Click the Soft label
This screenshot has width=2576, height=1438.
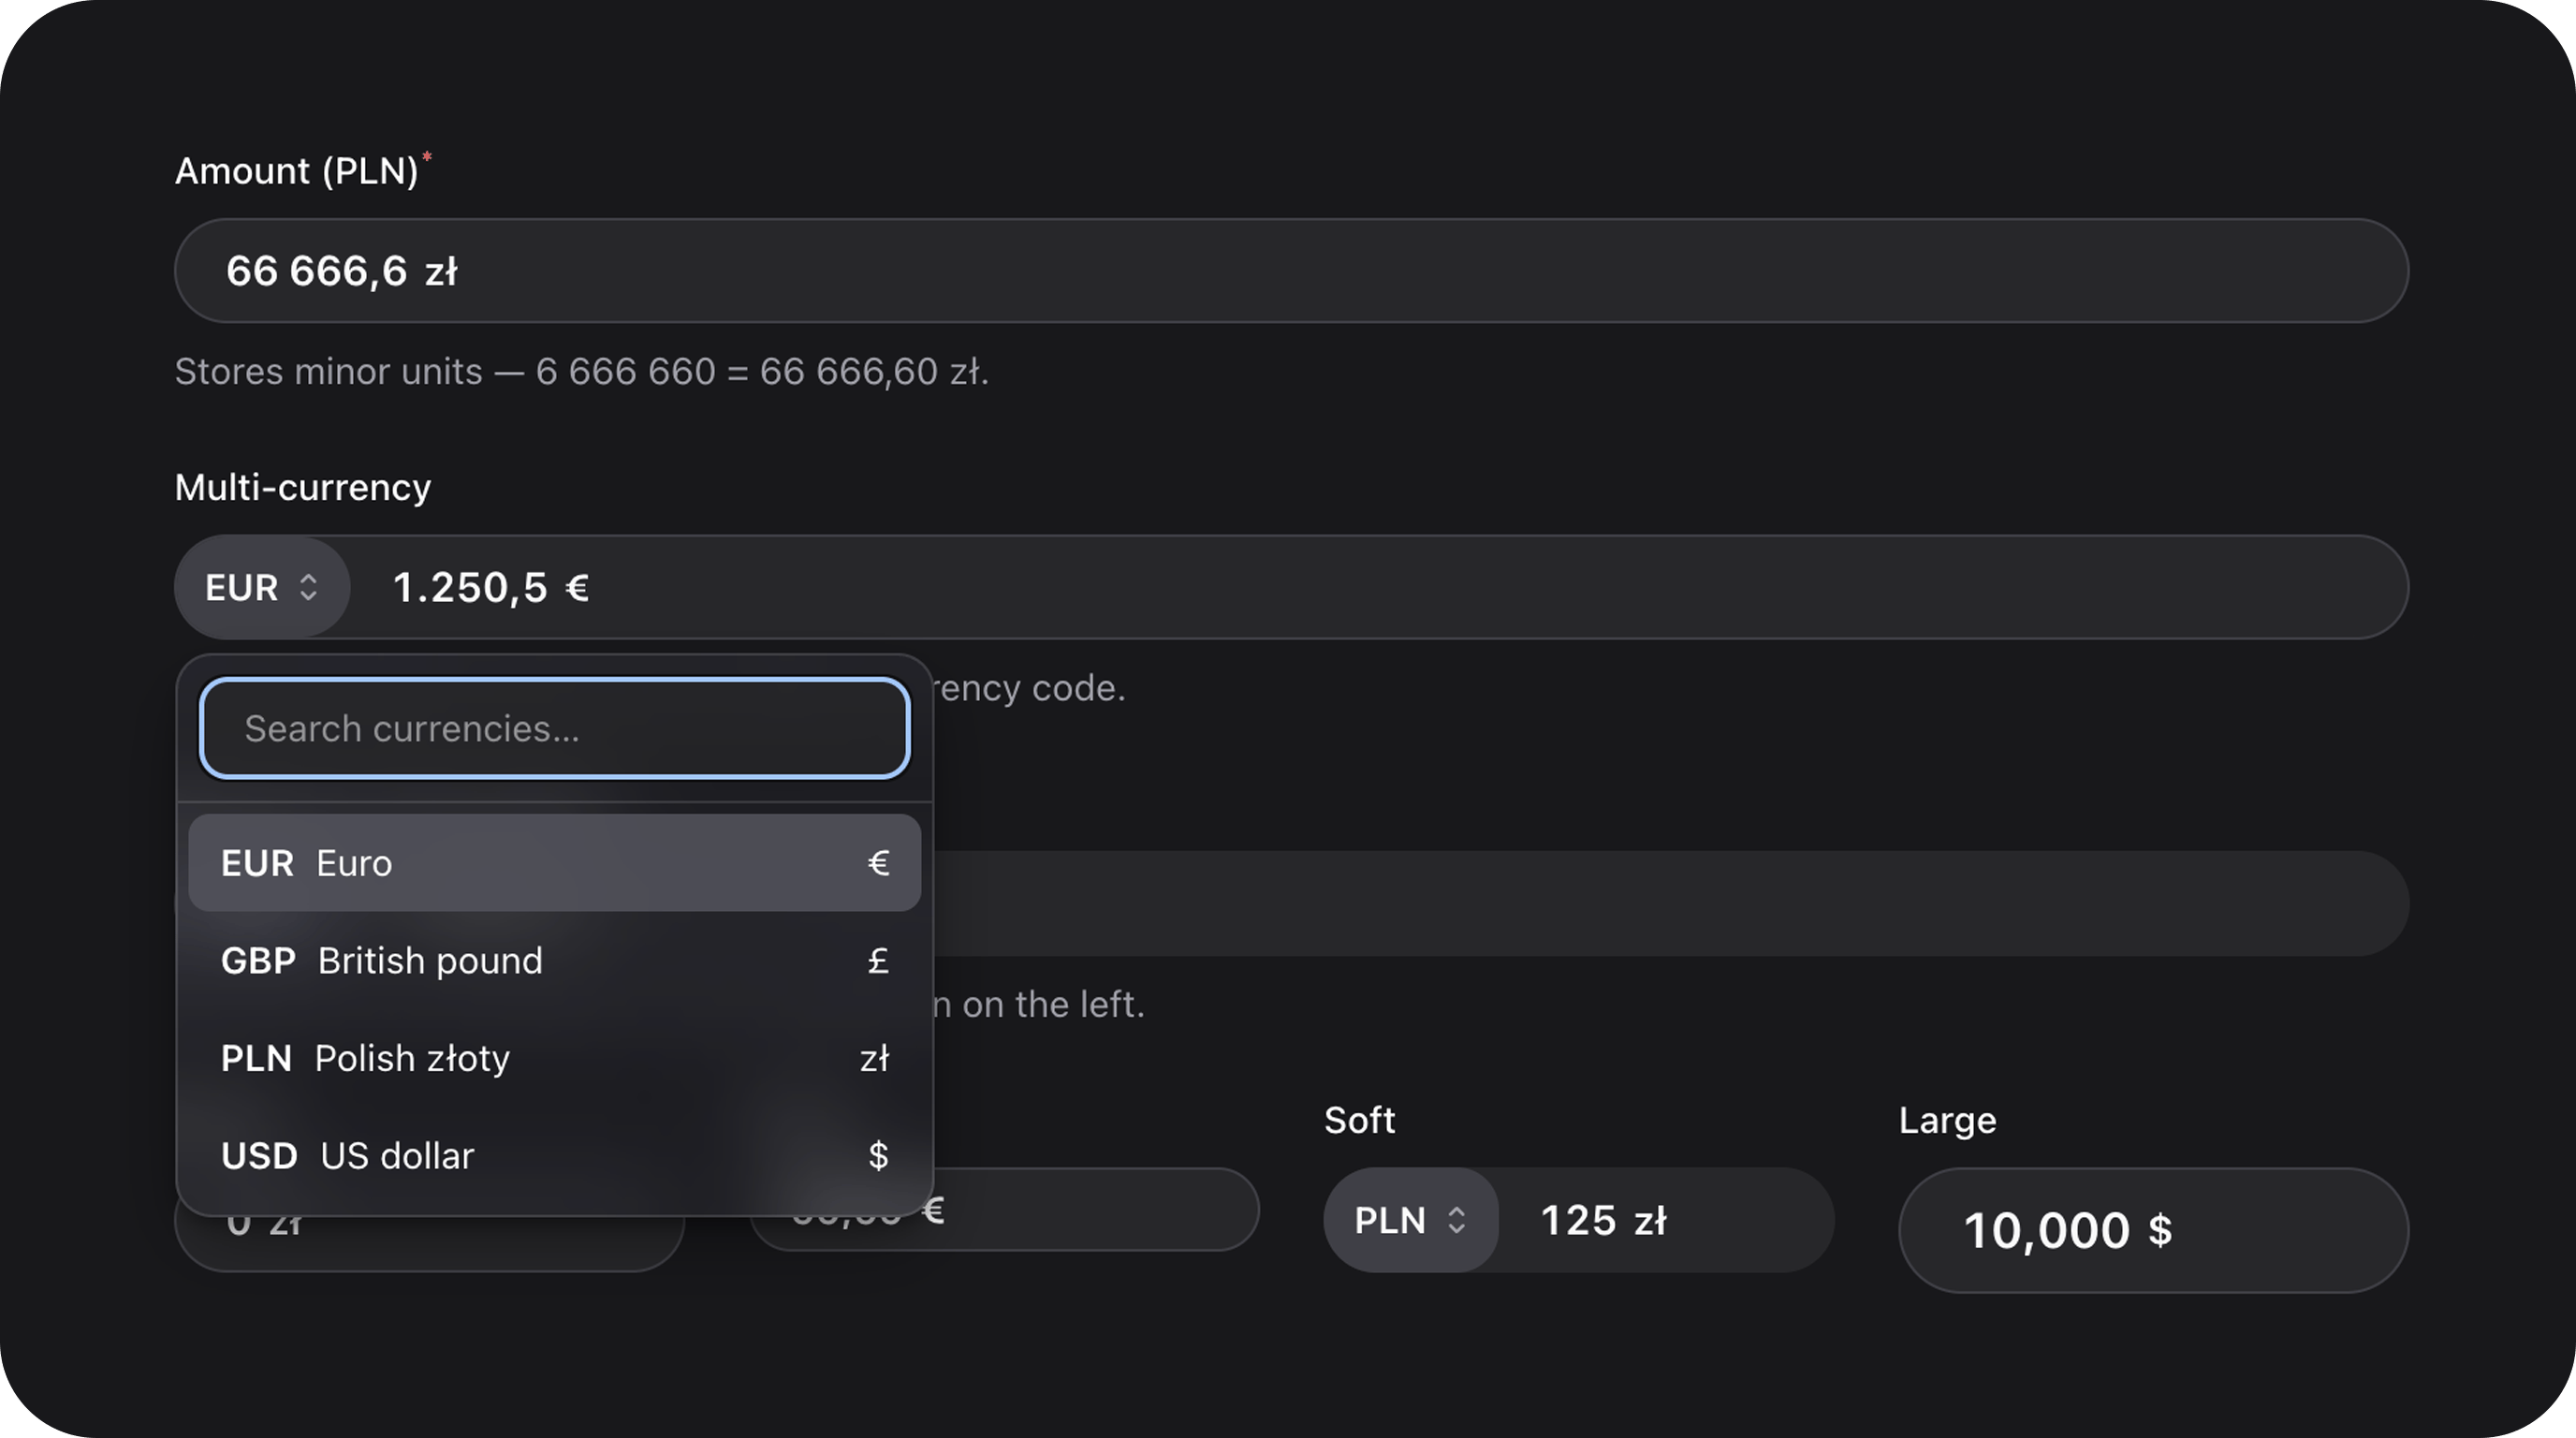pyautogui.click(x=1359, y=1120)
